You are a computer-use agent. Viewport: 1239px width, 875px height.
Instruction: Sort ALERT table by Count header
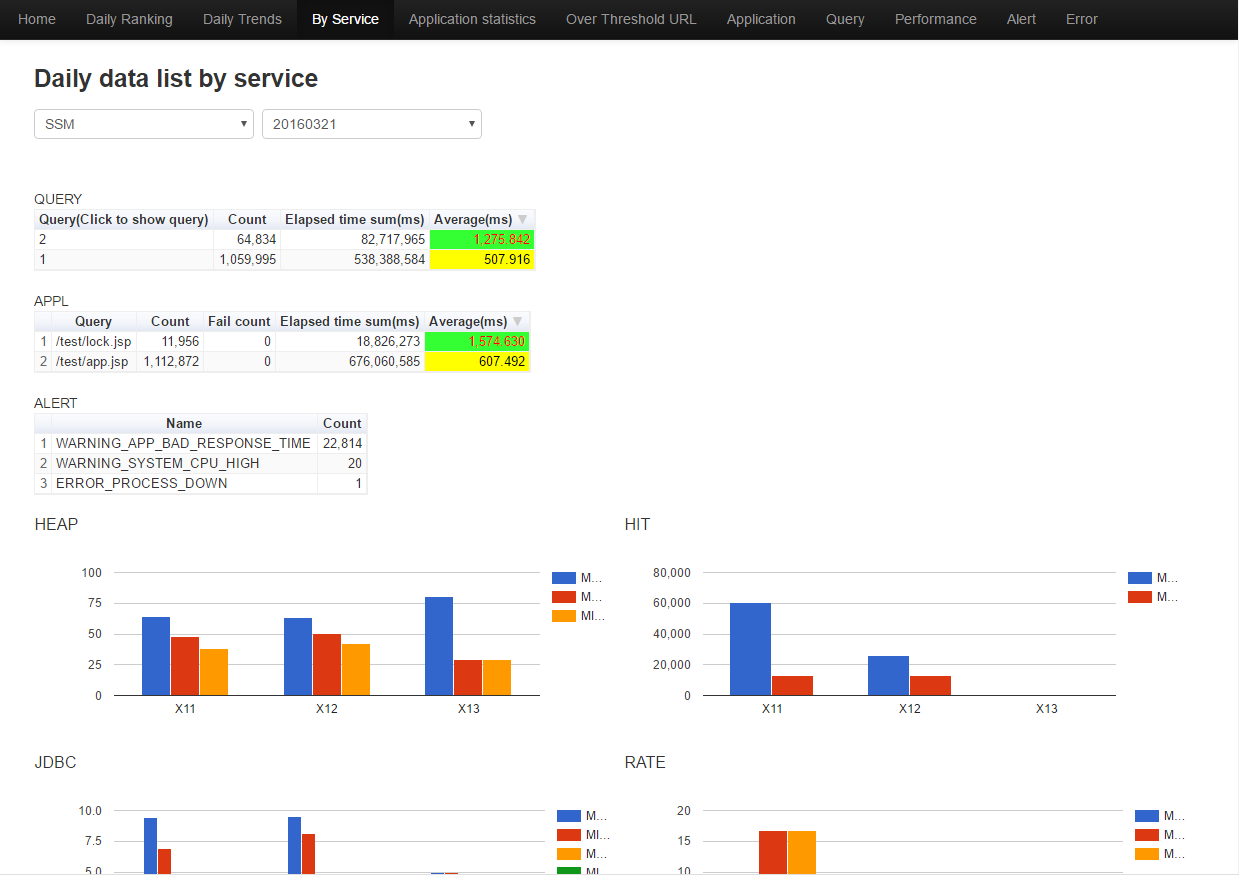tap(342, 424)
